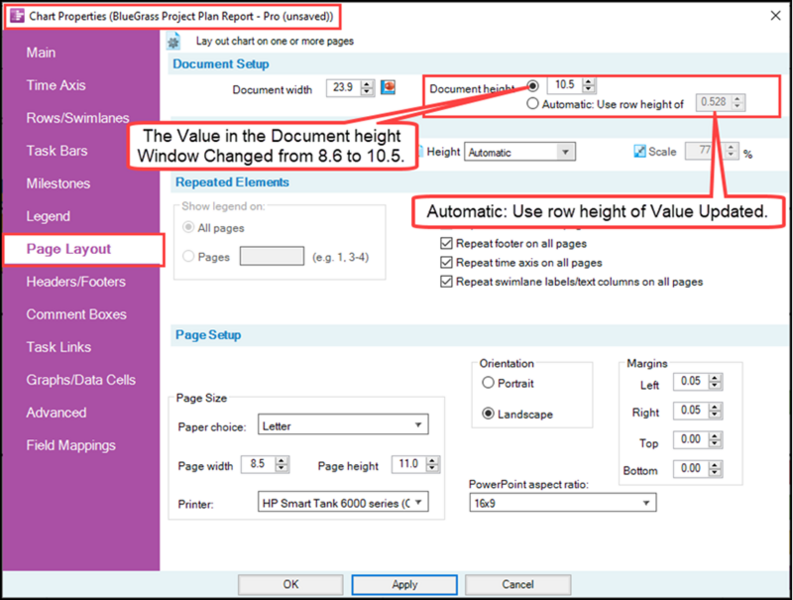Click the Chart Properties title bar app icon
Screen dimensions: 793x600
tap(17, 16)
